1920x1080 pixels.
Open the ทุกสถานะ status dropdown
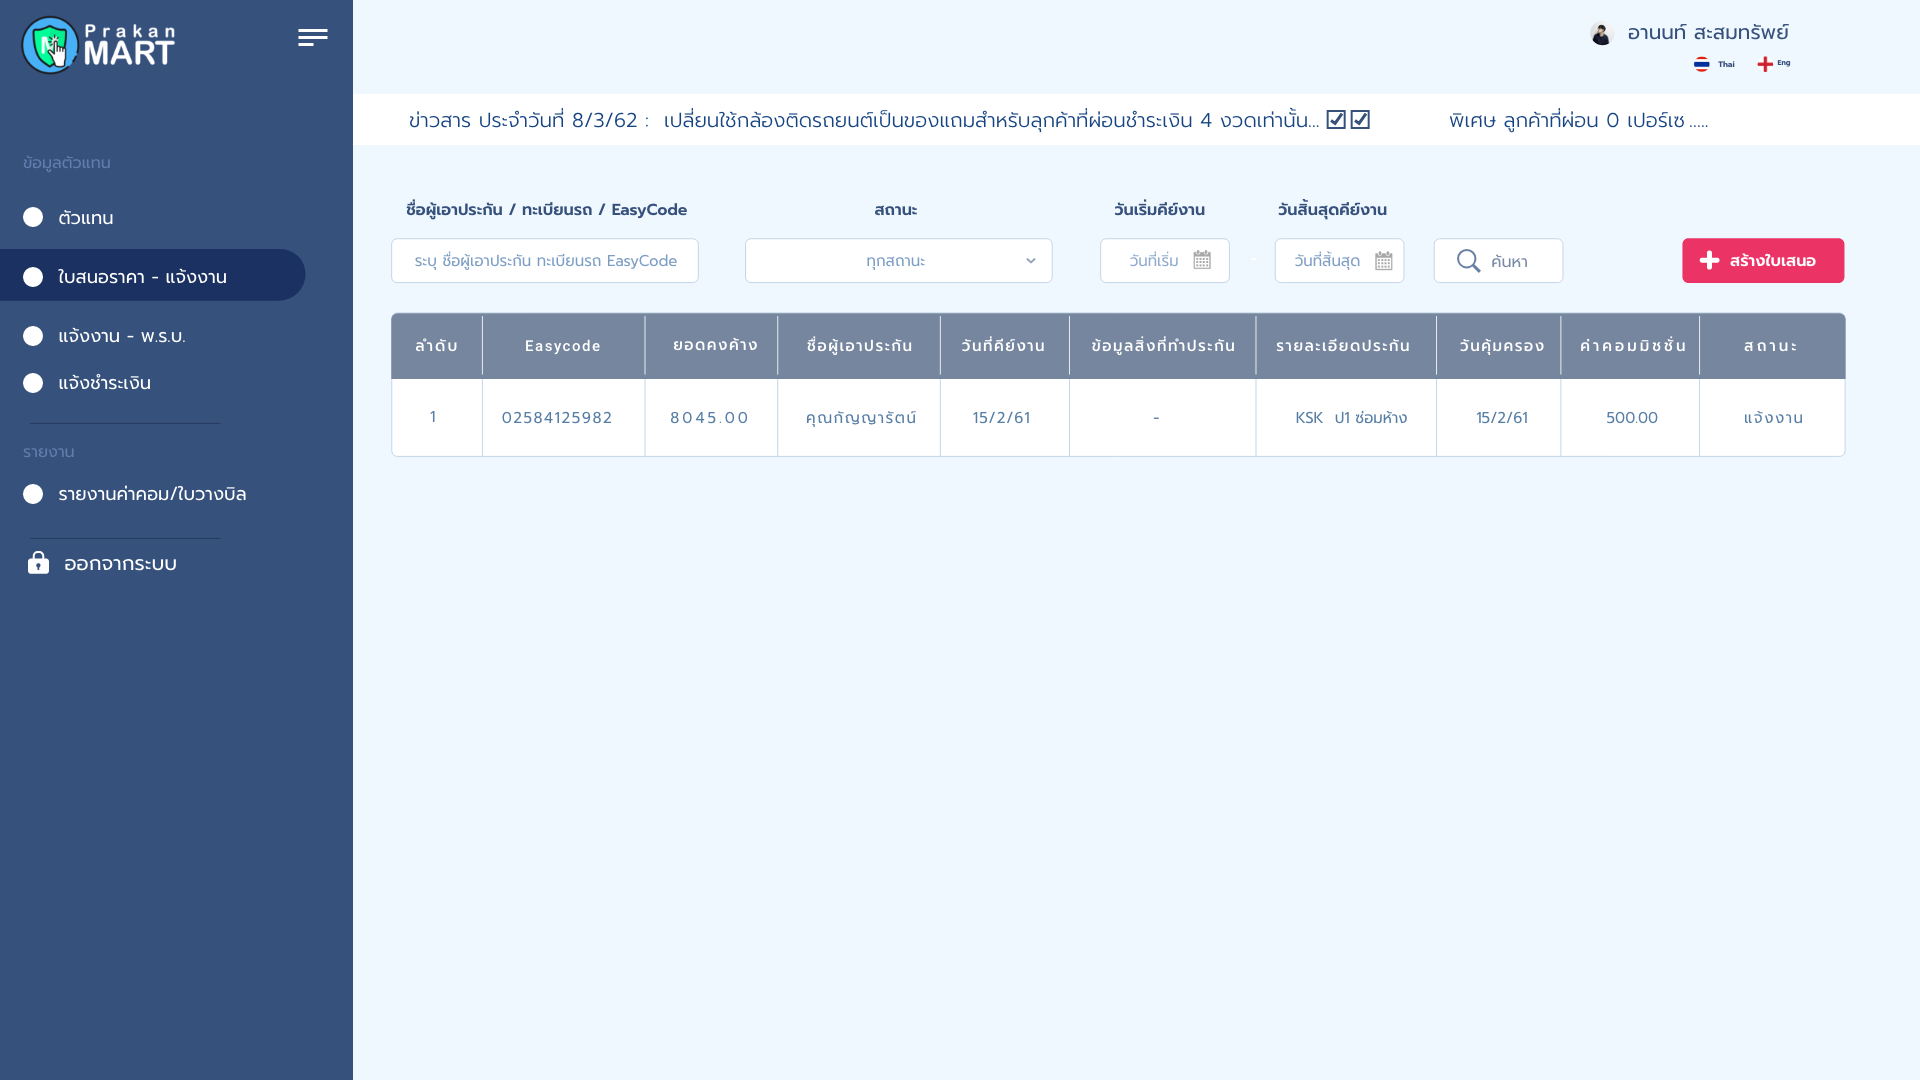[x=897, y=261]
